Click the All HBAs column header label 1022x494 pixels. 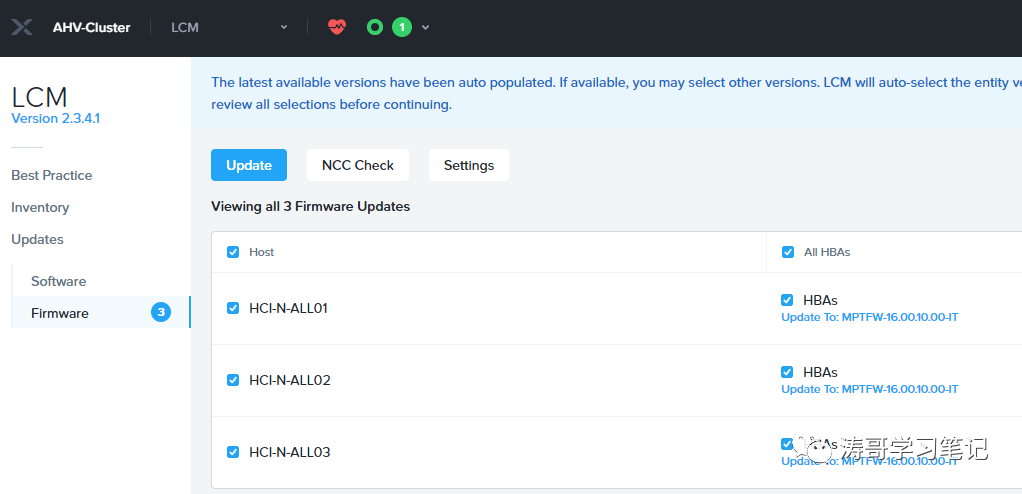pos(827,252)
